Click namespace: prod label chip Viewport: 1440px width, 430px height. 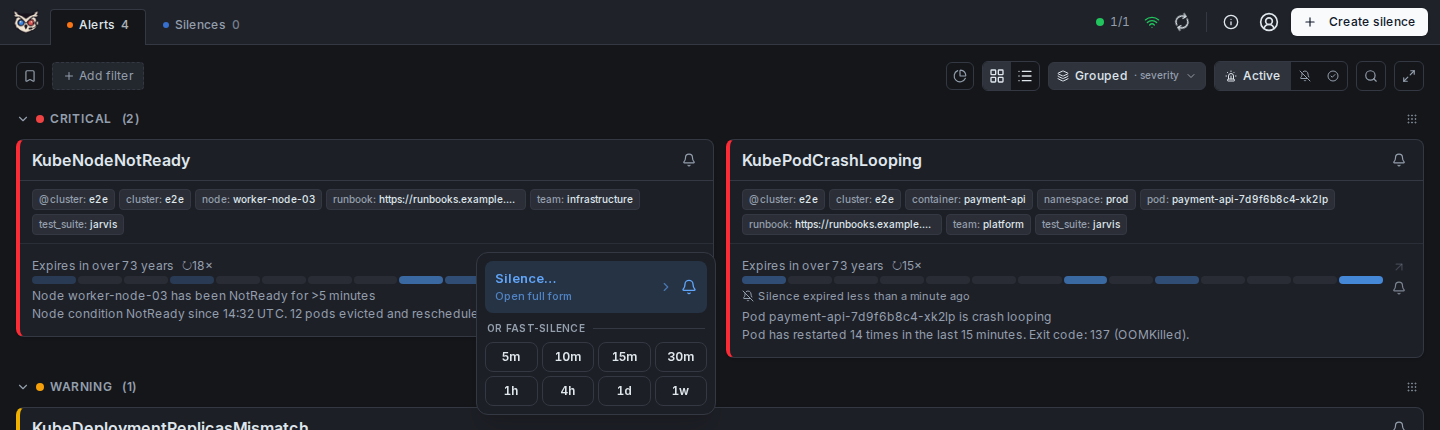click(1086, 199)
